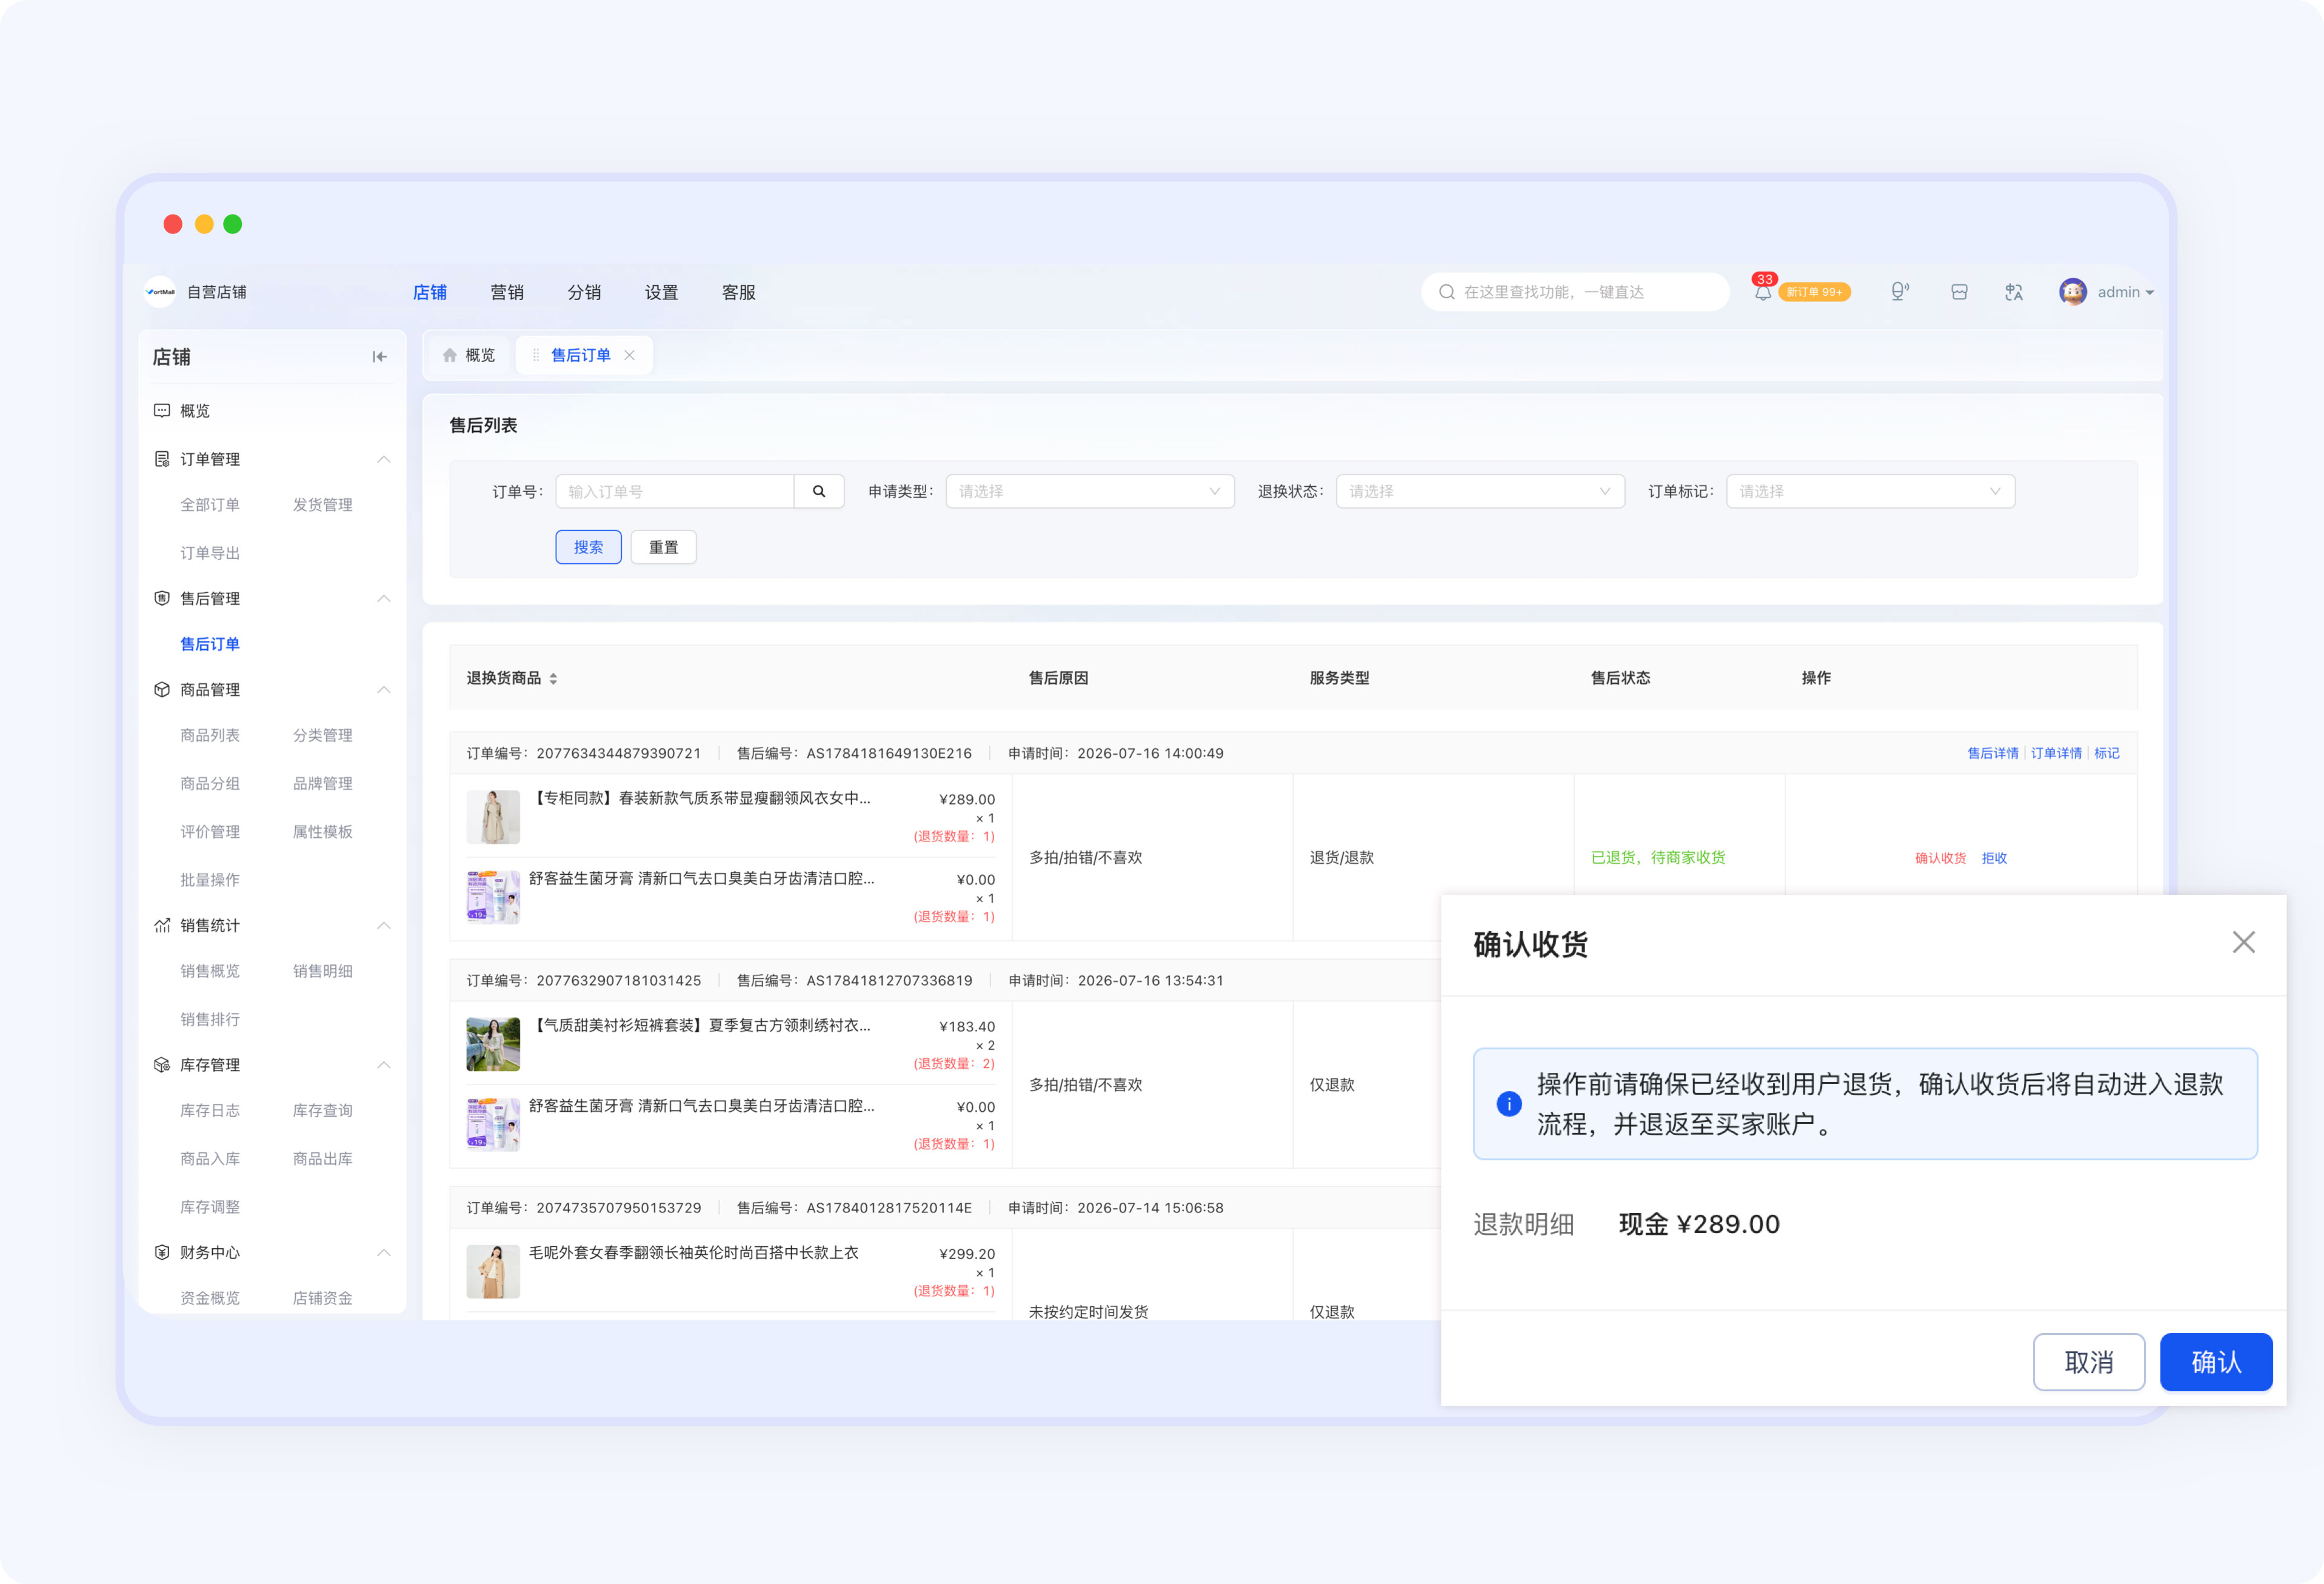Click the store logo next to 自营店铺

pos(160,292)
